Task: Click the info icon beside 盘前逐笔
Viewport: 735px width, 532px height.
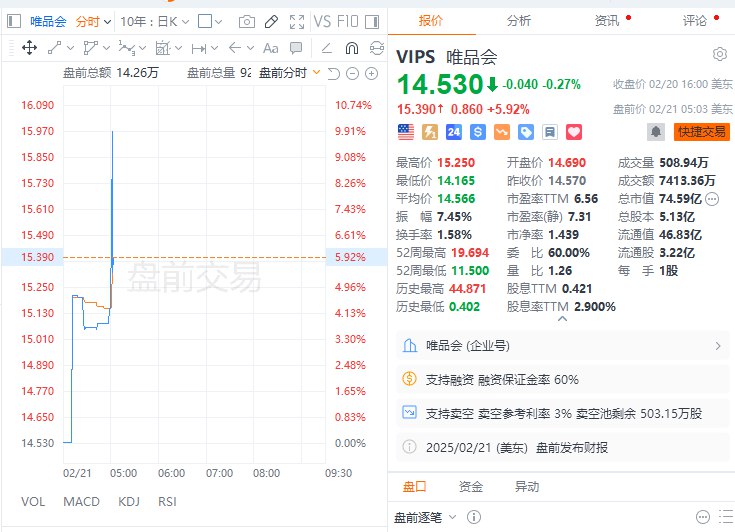Action: point(474,517)
